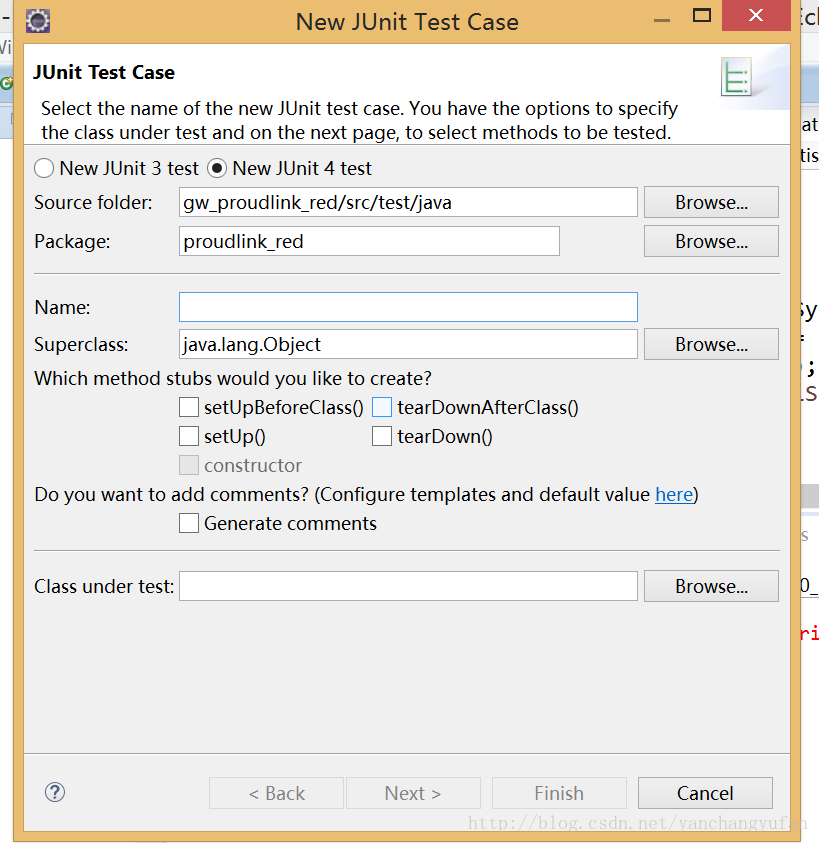Tick the tearDown() stub checkbox
This screenshot has width=819, height=843.
[x=382, y=436]
